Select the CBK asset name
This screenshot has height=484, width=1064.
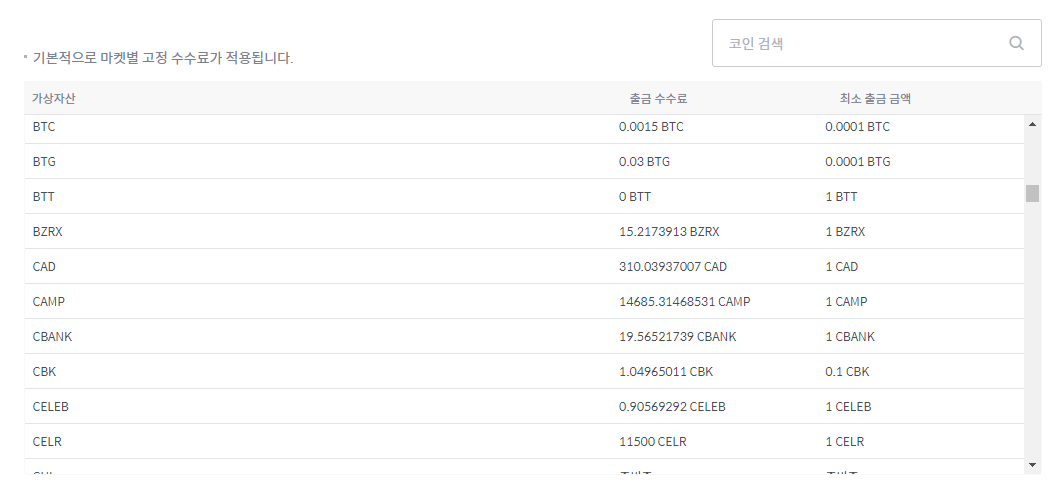(44, 372)
